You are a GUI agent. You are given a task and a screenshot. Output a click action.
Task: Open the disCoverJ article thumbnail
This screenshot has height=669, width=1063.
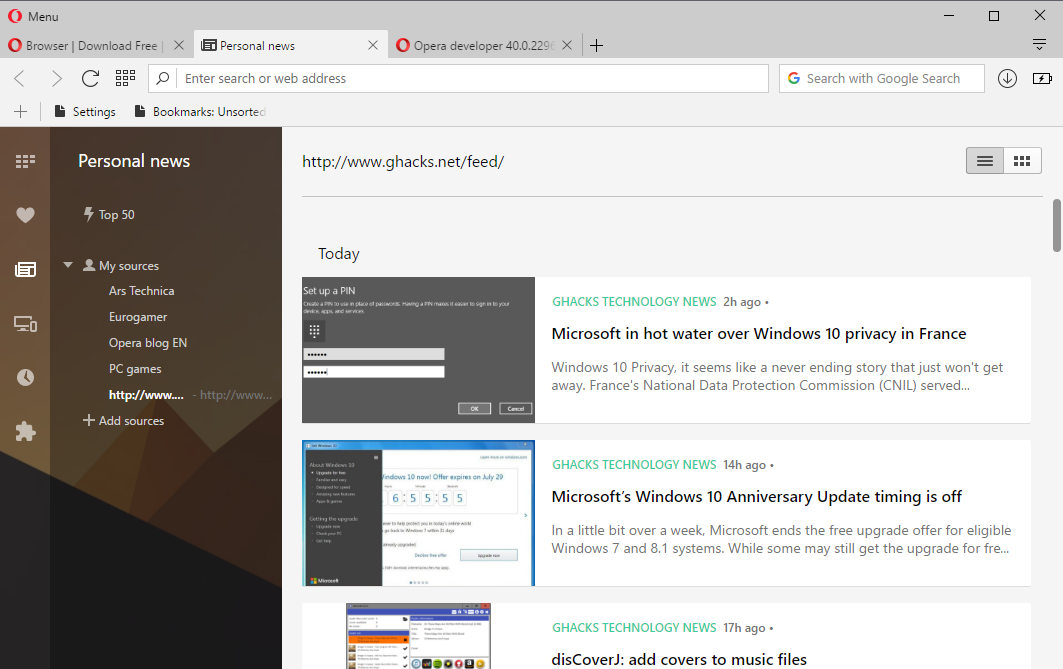coord(418,636)
